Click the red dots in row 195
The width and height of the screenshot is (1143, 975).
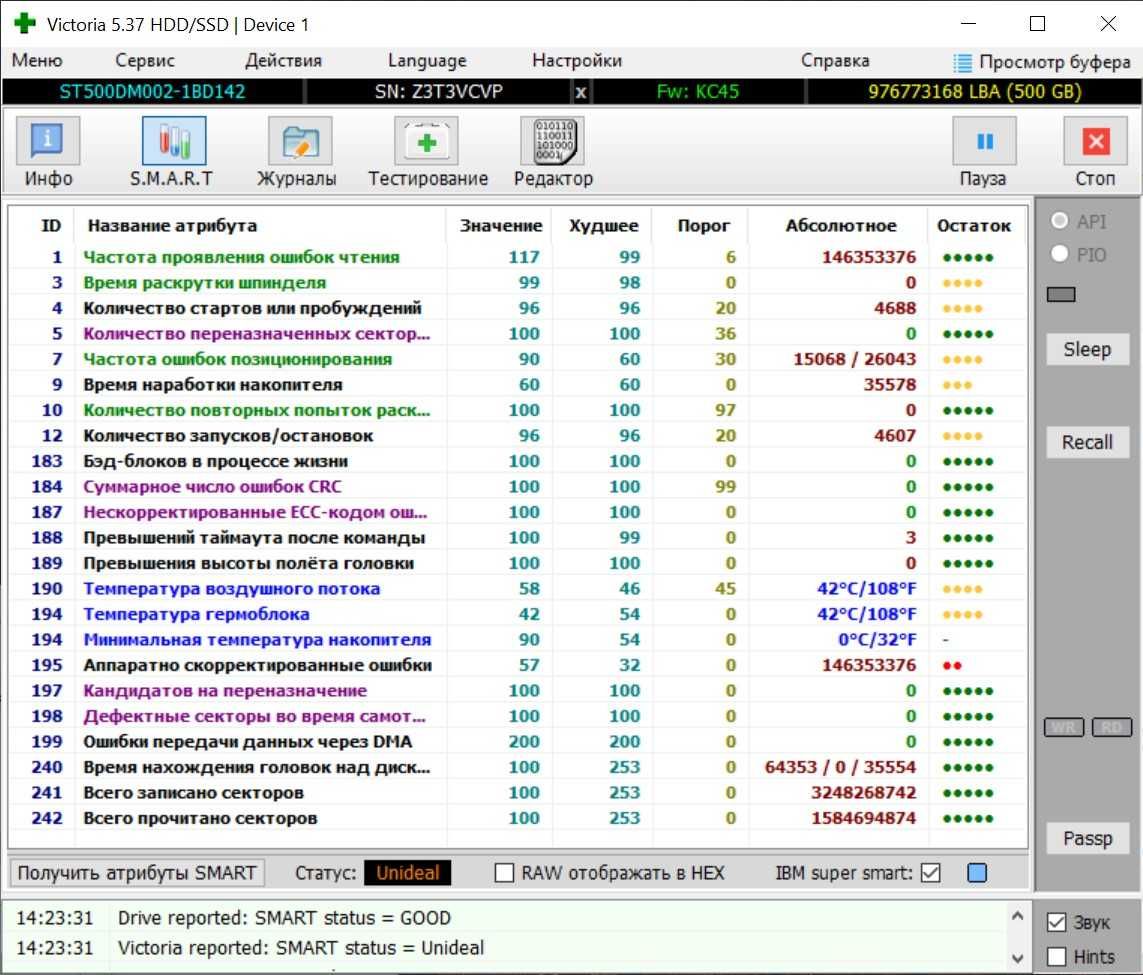[952, 665]
